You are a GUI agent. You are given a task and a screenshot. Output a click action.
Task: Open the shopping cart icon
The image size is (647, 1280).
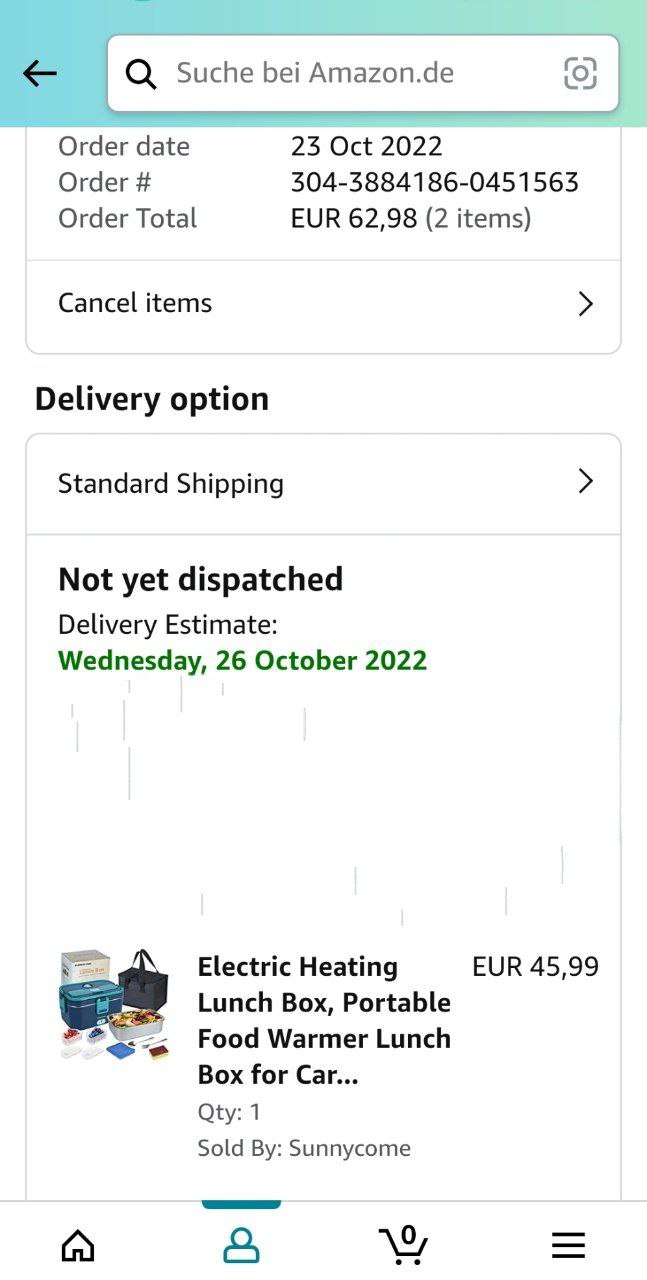[x=404, y=1245]
